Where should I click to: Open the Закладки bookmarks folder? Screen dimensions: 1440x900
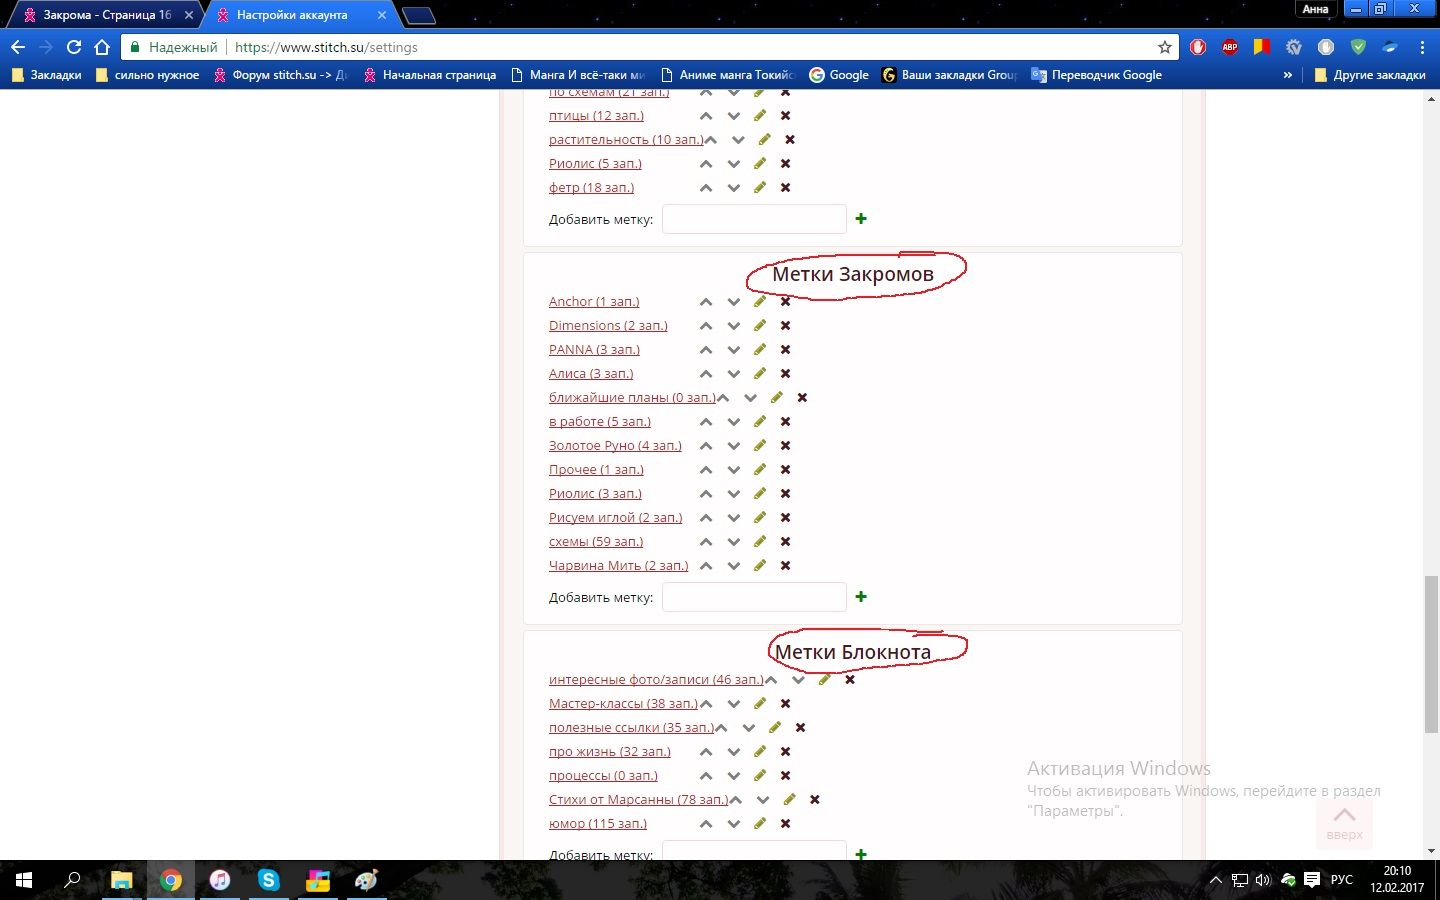point(46,75)
